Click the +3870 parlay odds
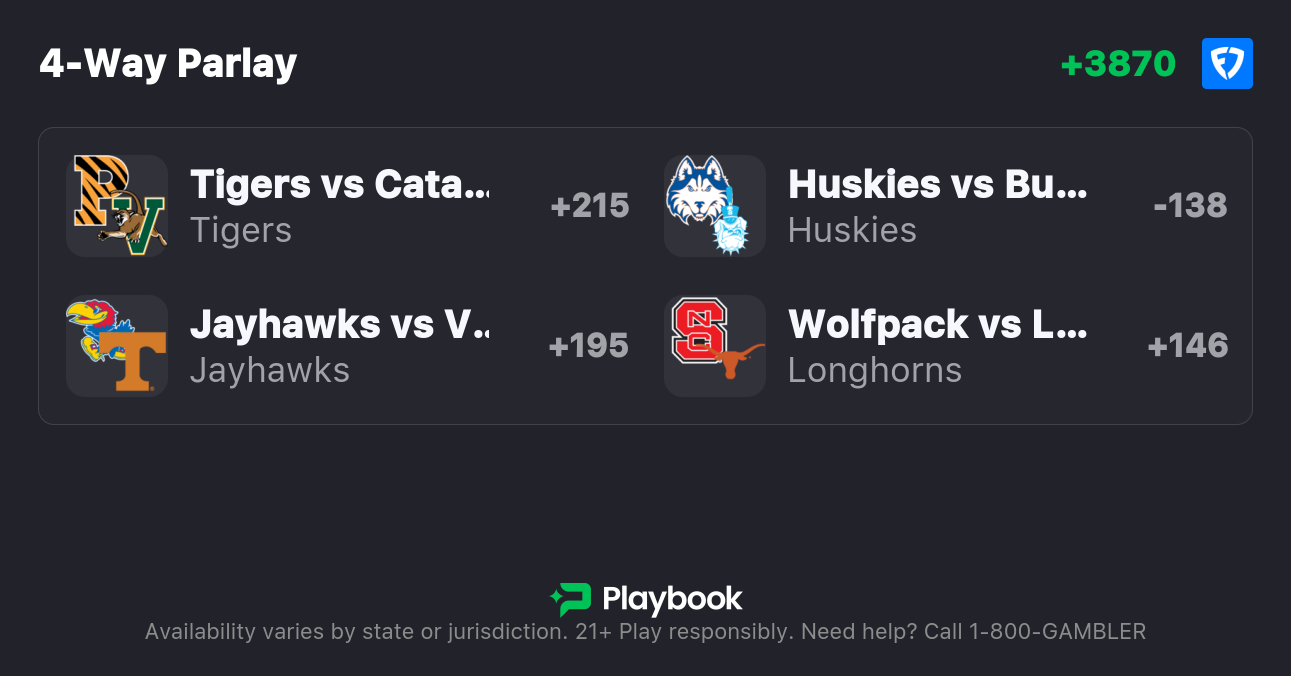This screenshot has height=676, width=1291. pyautogui.click(x=1118, y=63)
